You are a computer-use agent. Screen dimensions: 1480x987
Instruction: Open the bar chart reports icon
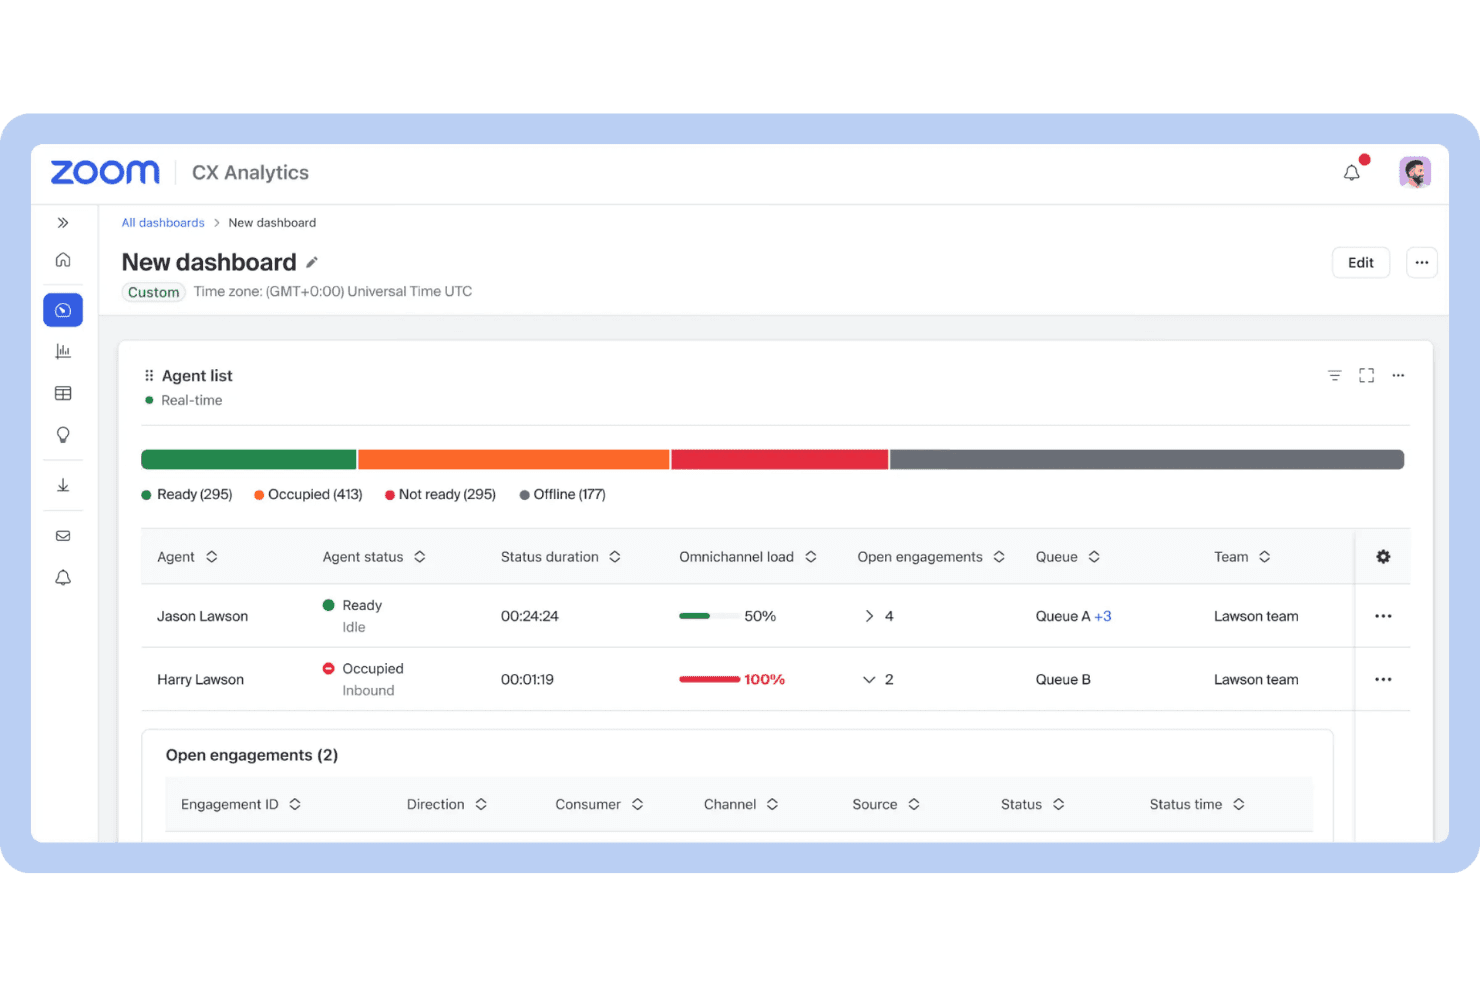(63, 351)
